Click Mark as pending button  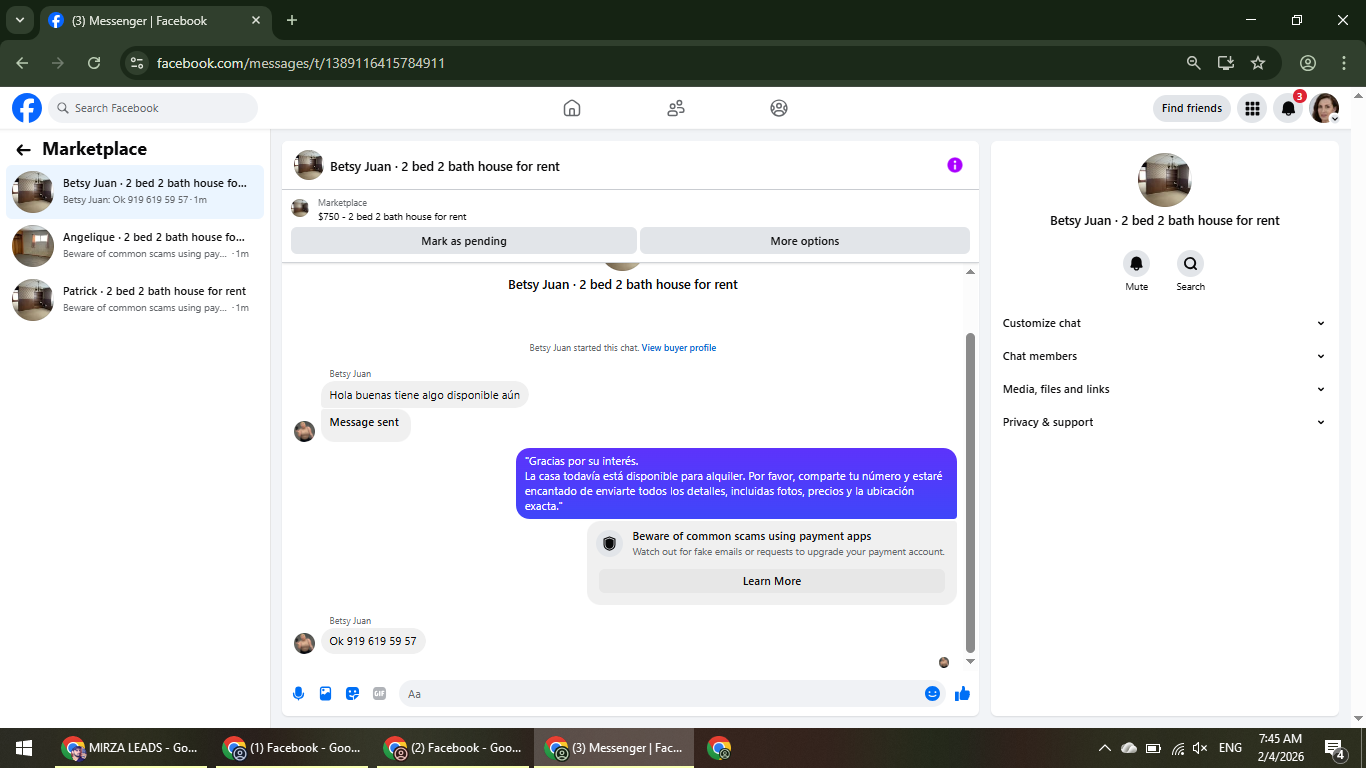click(x=464, y=241)
